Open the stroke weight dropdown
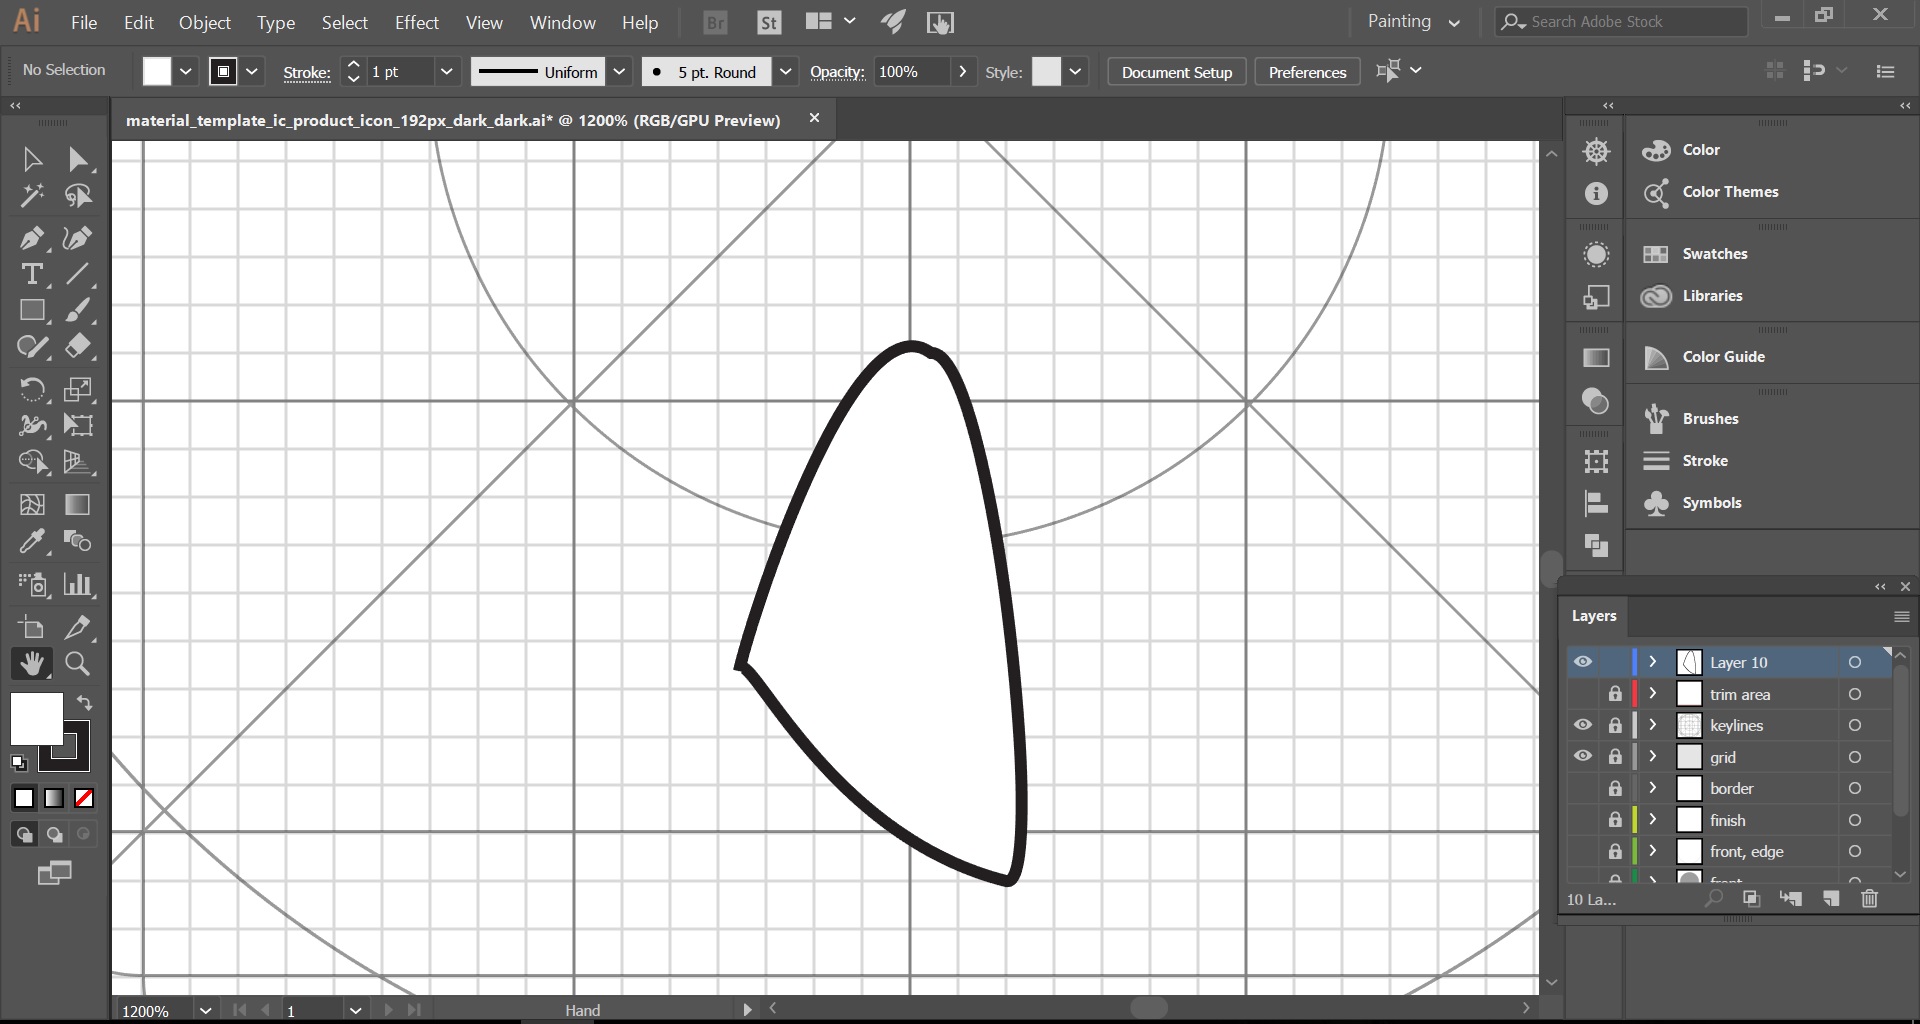The height and width of the screenshot is (1024, 1920). pos(447,71)
